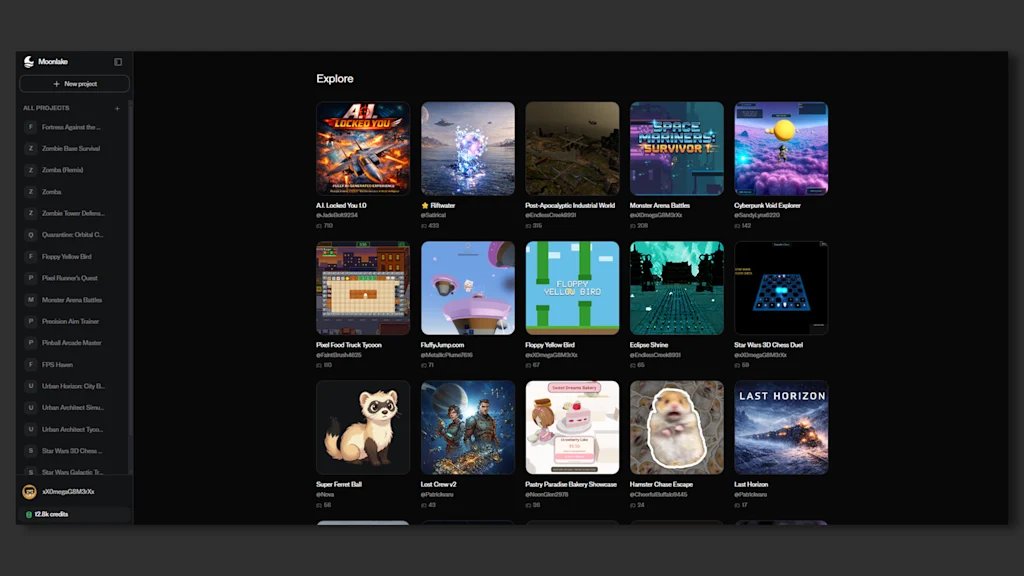1024x576 pixels.
Task: Click the green credits icon
Action: point(29,514)
